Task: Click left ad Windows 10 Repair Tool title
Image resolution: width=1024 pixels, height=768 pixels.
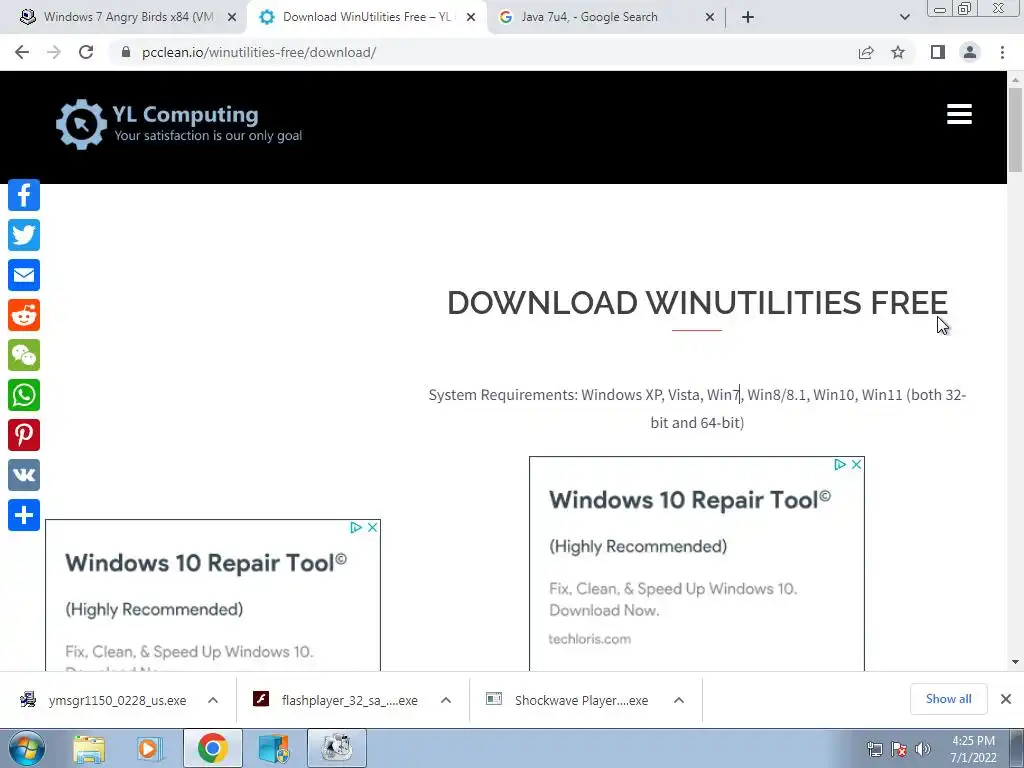Action: click(x=206, y=562)
